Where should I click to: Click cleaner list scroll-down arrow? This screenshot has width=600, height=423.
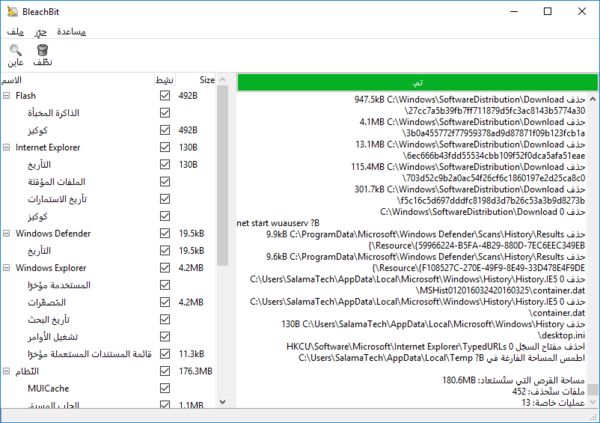[223, 402]
